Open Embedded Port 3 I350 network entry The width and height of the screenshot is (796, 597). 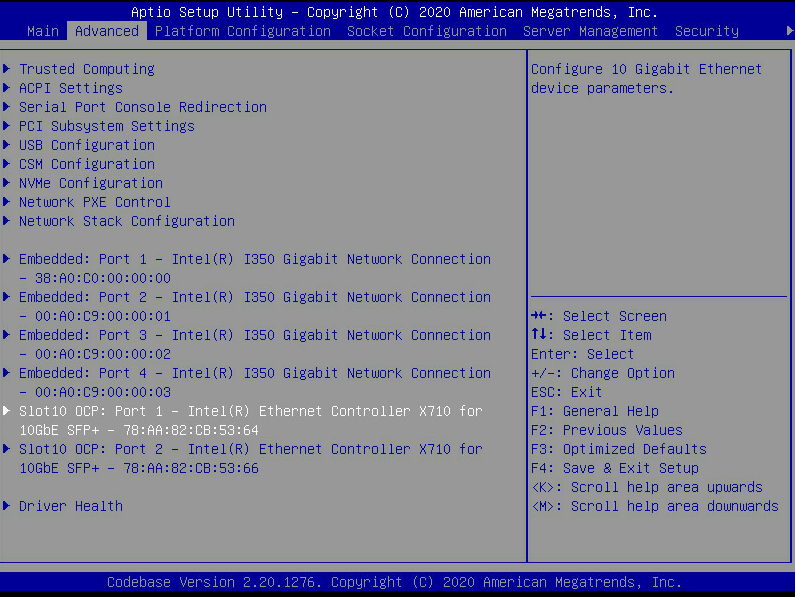click(x=255, y=344)
